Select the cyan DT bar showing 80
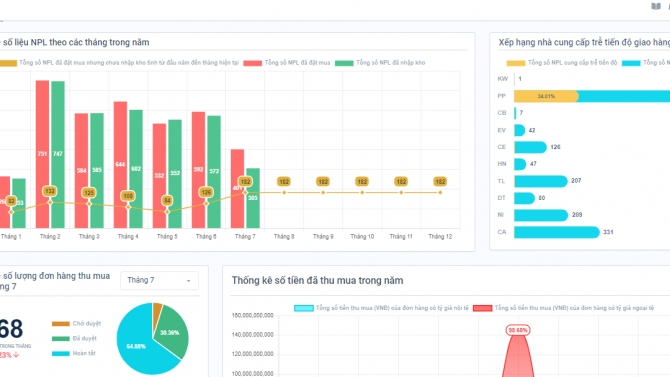 pos(524,198)
